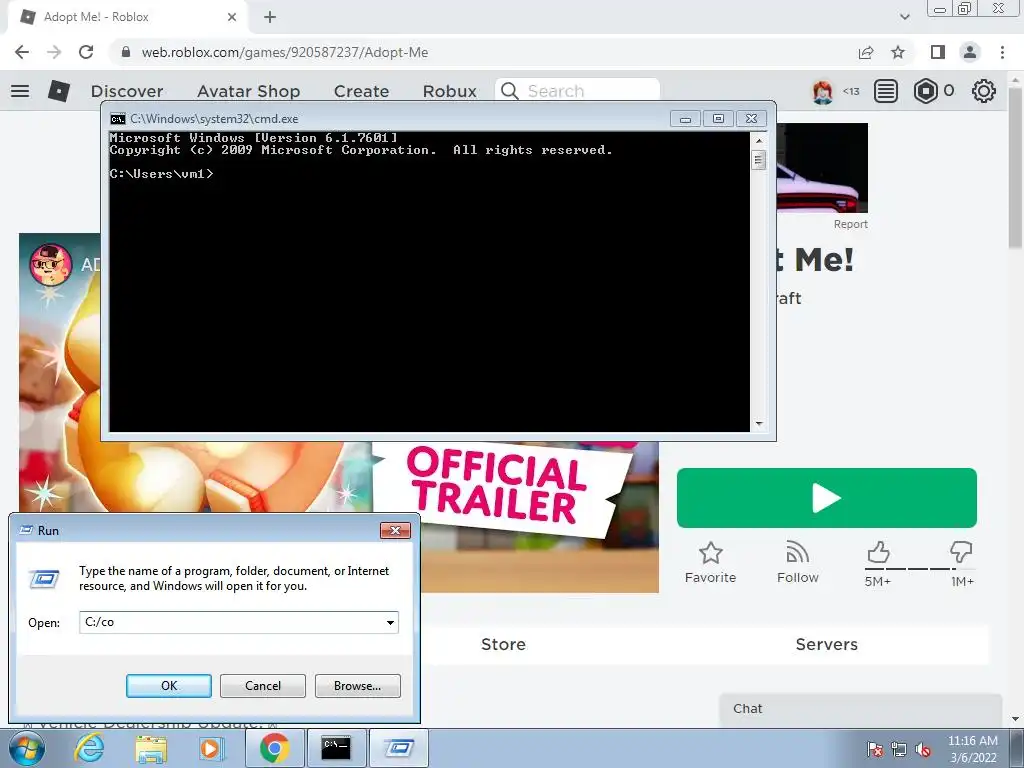
Task: Expand Chrome tab search chevron
Action: click(904, 17)
